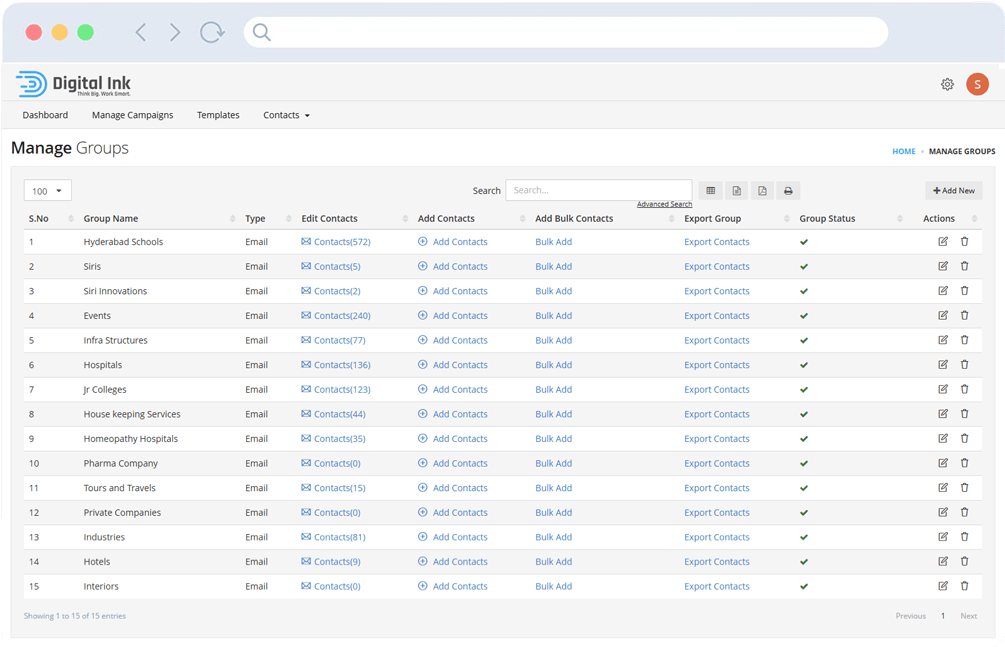This screenshot has width=1005, height=647.
Task: Toggle group status for Siris
Action: 804,267
